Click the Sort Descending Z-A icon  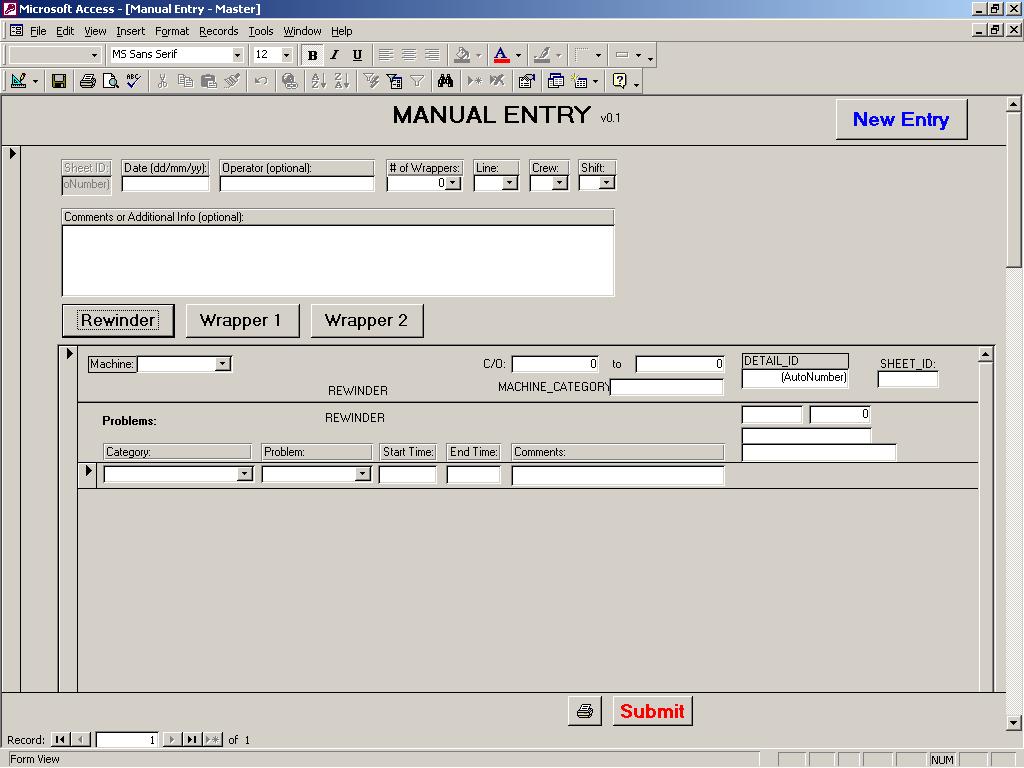tap(342, 81)
